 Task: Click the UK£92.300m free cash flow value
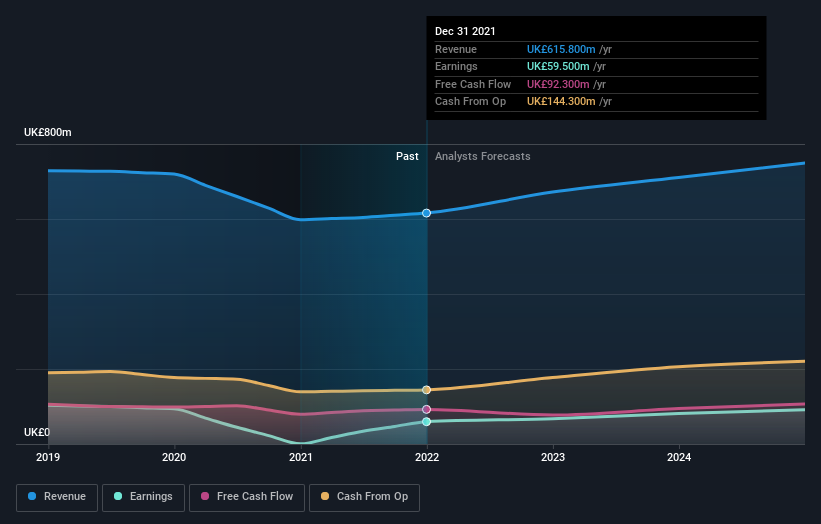pos(558,84)
